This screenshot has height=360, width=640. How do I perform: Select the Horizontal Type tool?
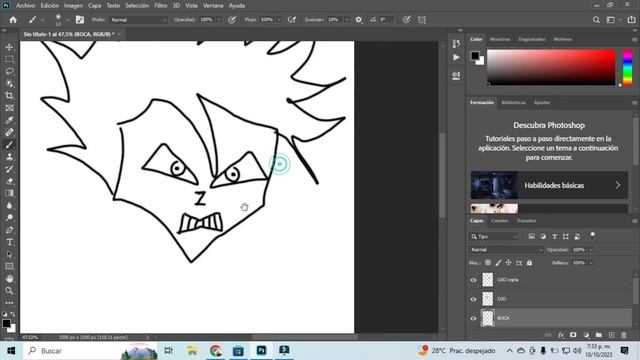click(x=9, y=242)
